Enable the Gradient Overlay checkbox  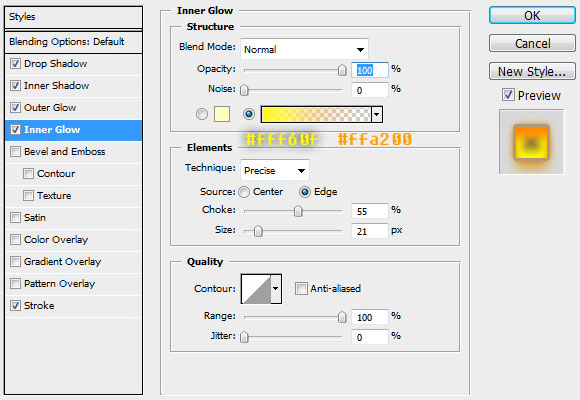[x=15, y=262]
